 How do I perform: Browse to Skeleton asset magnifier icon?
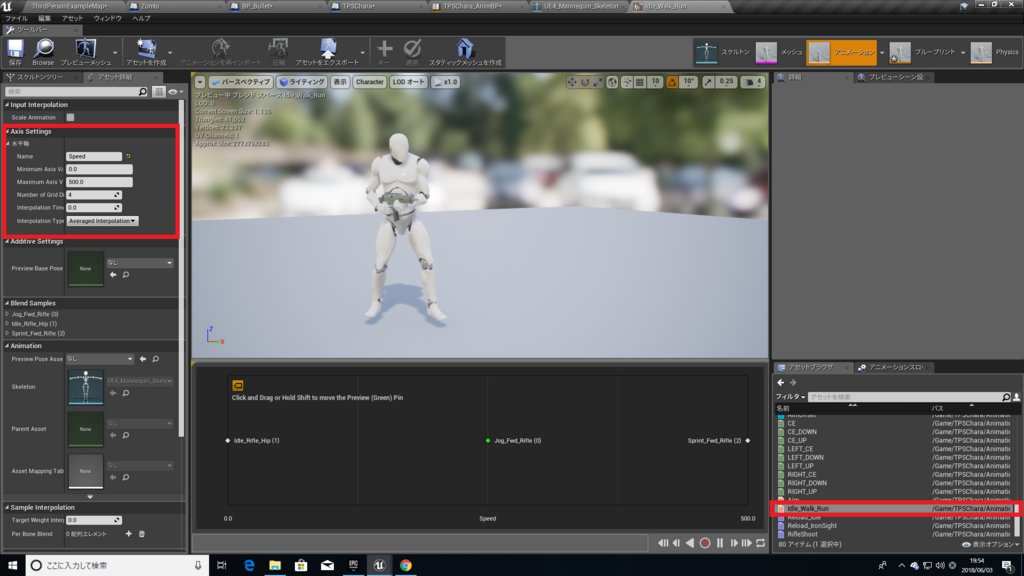[125, 393]
